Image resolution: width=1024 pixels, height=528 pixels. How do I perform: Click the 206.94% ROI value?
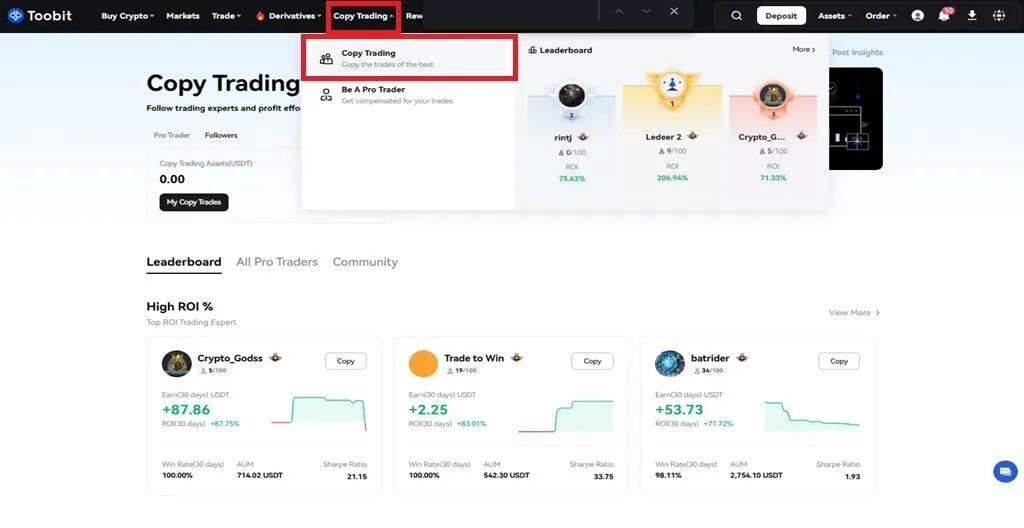(x=672, y=178)
